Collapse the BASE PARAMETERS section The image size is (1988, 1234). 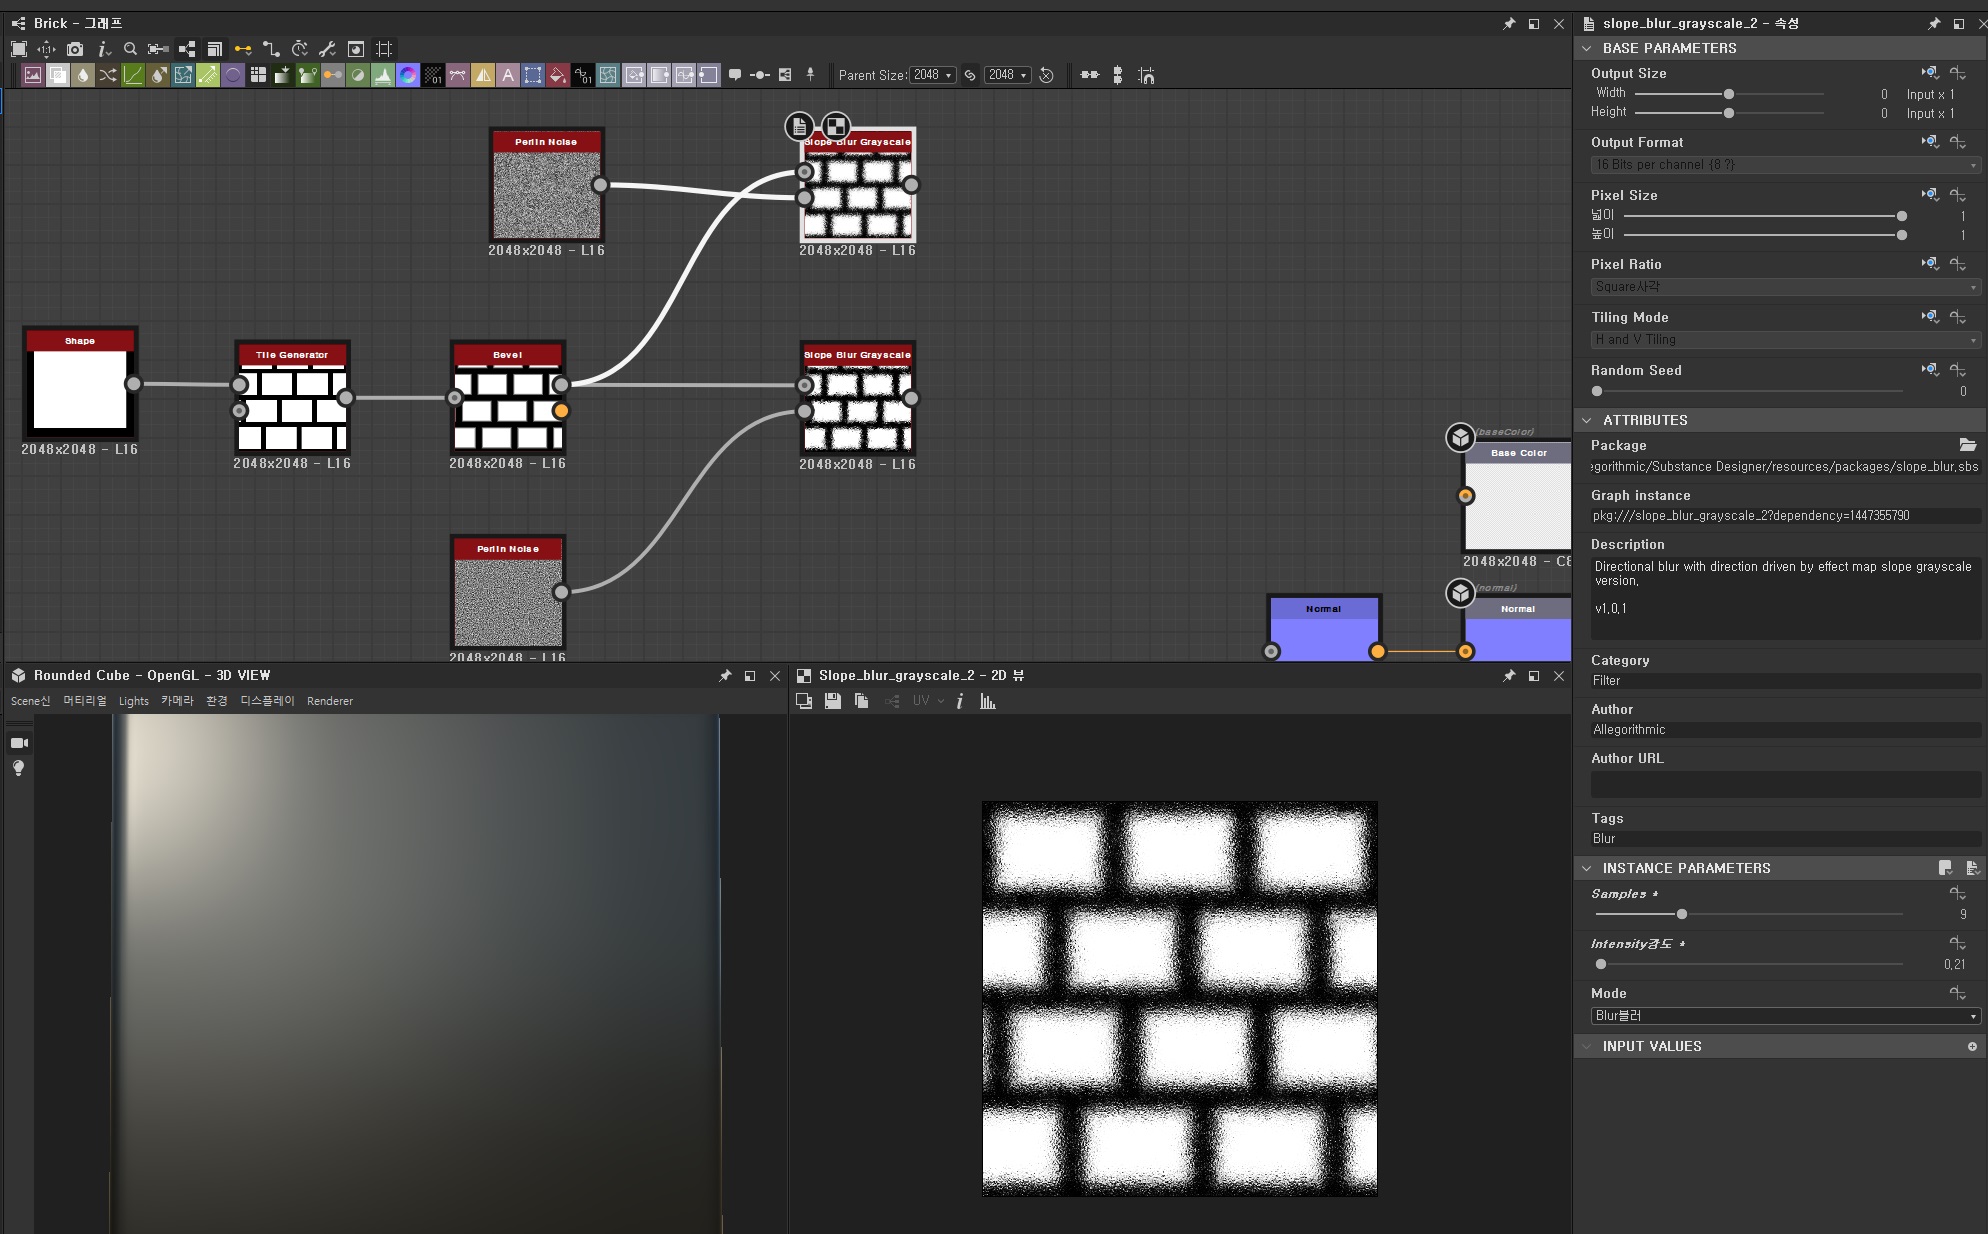pyautogui.click(x=1587, y=48)
